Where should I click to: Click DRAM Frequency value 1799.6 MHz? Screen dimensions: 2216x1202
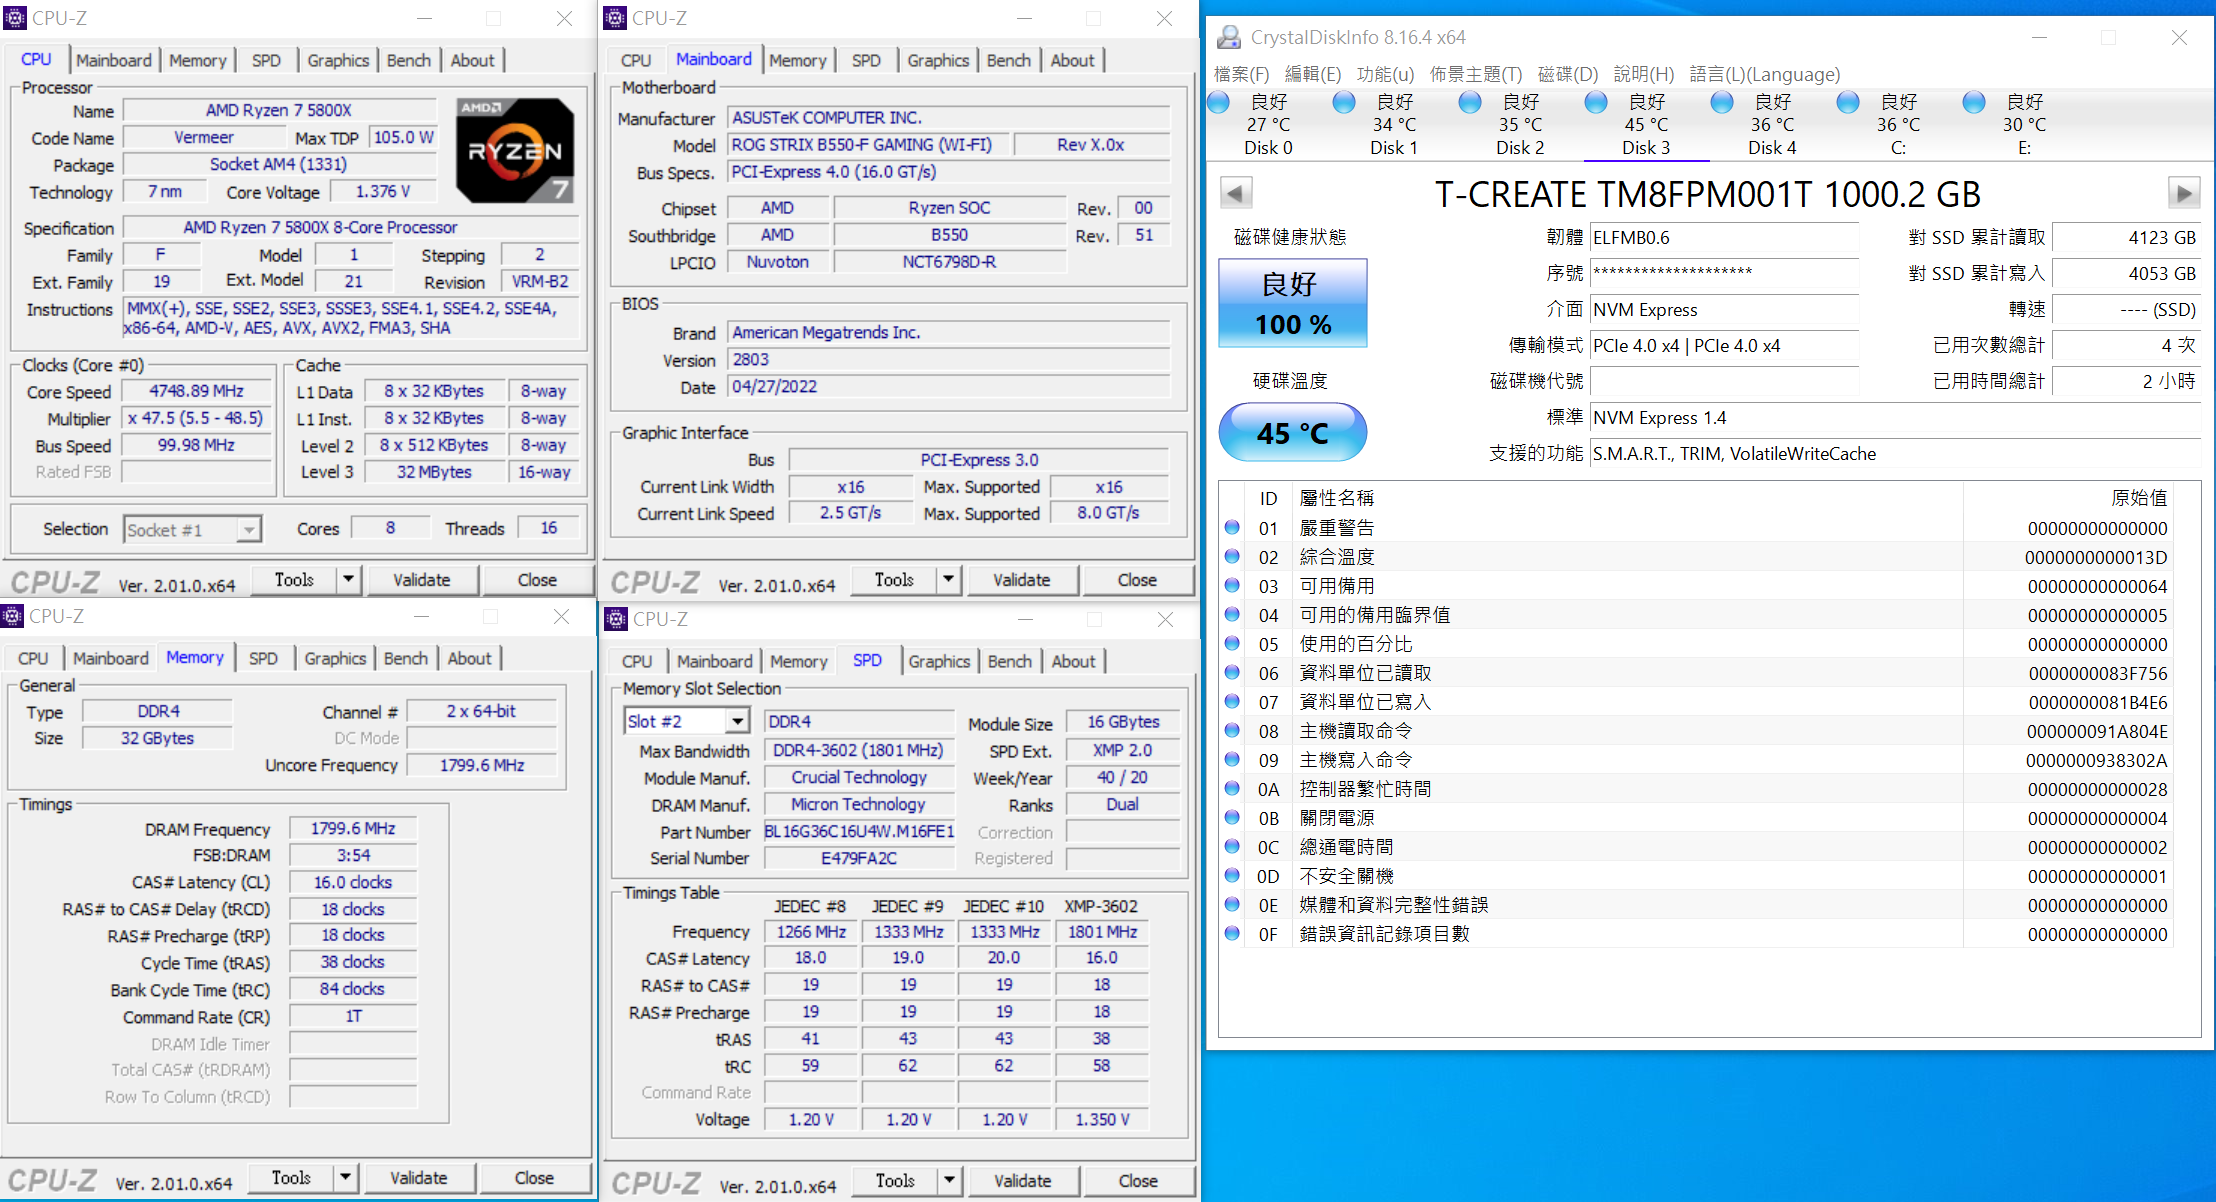[x=352, y=828]
